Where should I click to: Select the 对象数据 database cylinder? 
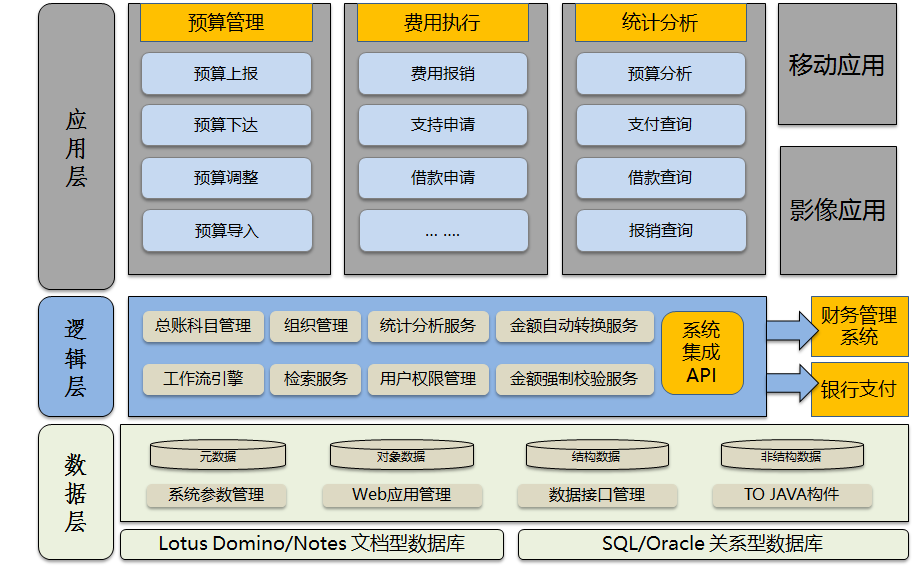click(x=400, y=456)
